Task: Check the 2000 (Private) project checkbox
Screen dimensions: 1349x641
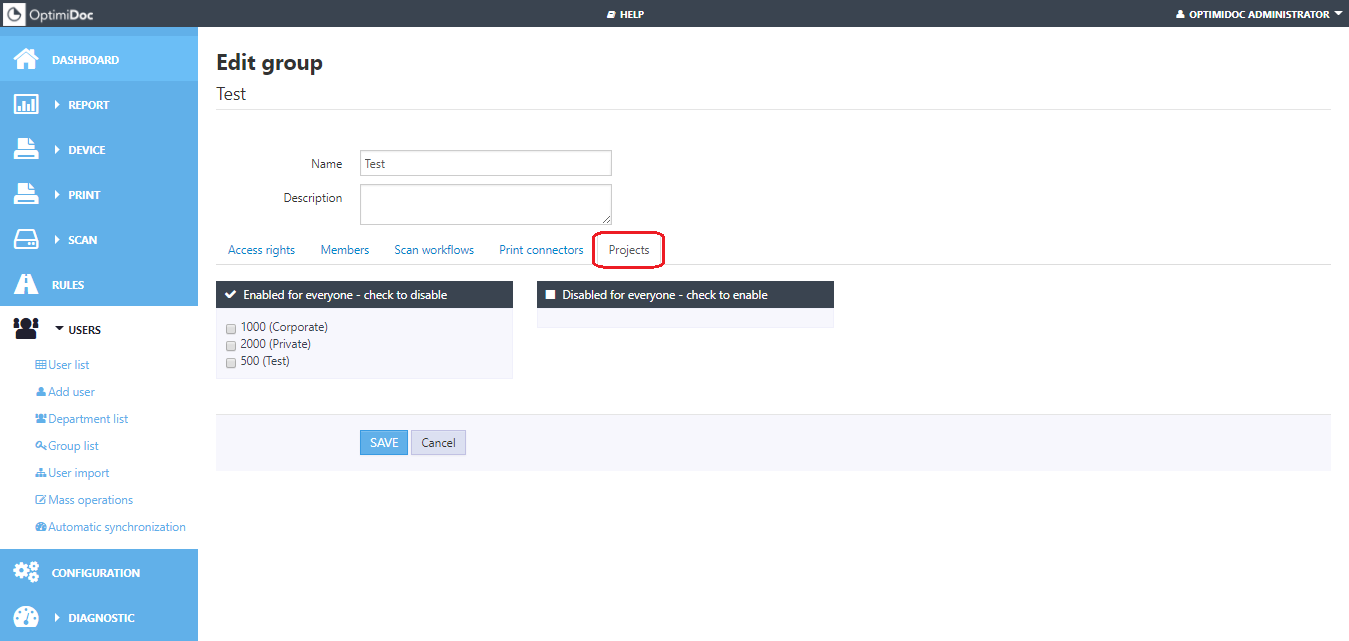Action: [231, 345]
